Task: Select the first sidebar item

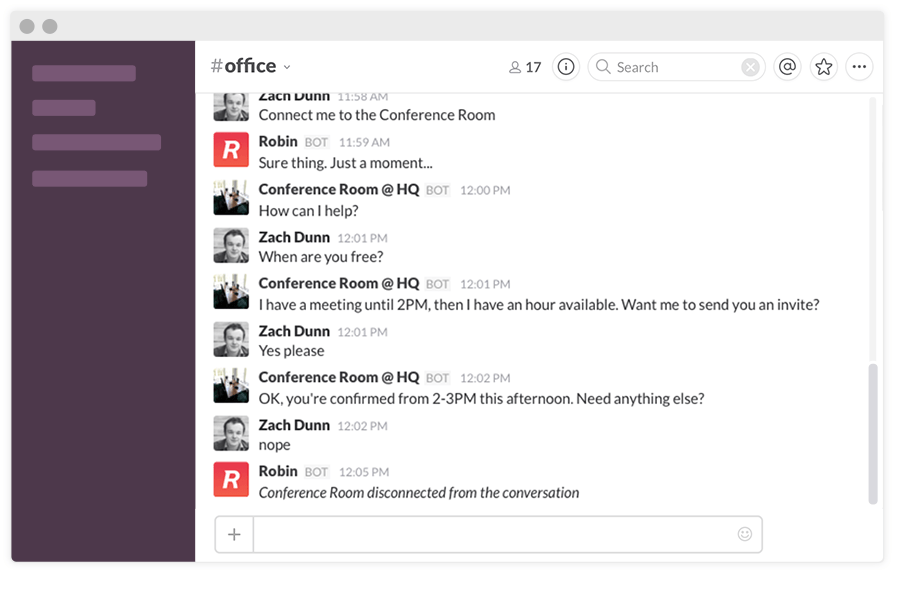Action: coord(84,73)
